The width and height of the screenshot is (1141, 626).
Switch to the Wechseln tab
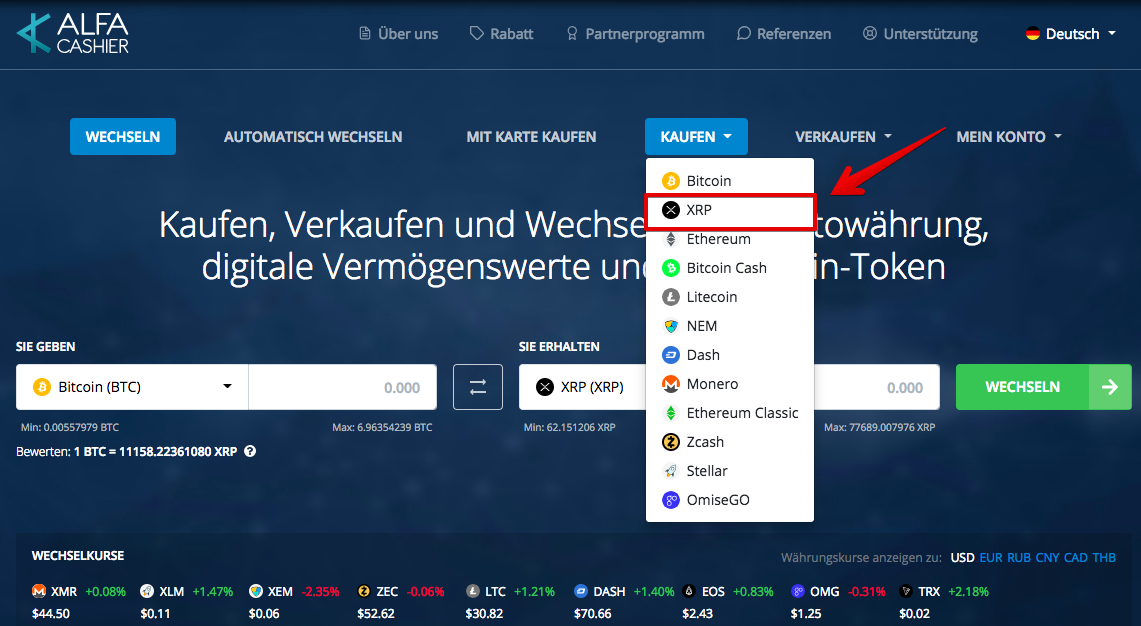(x=123, y=136)
